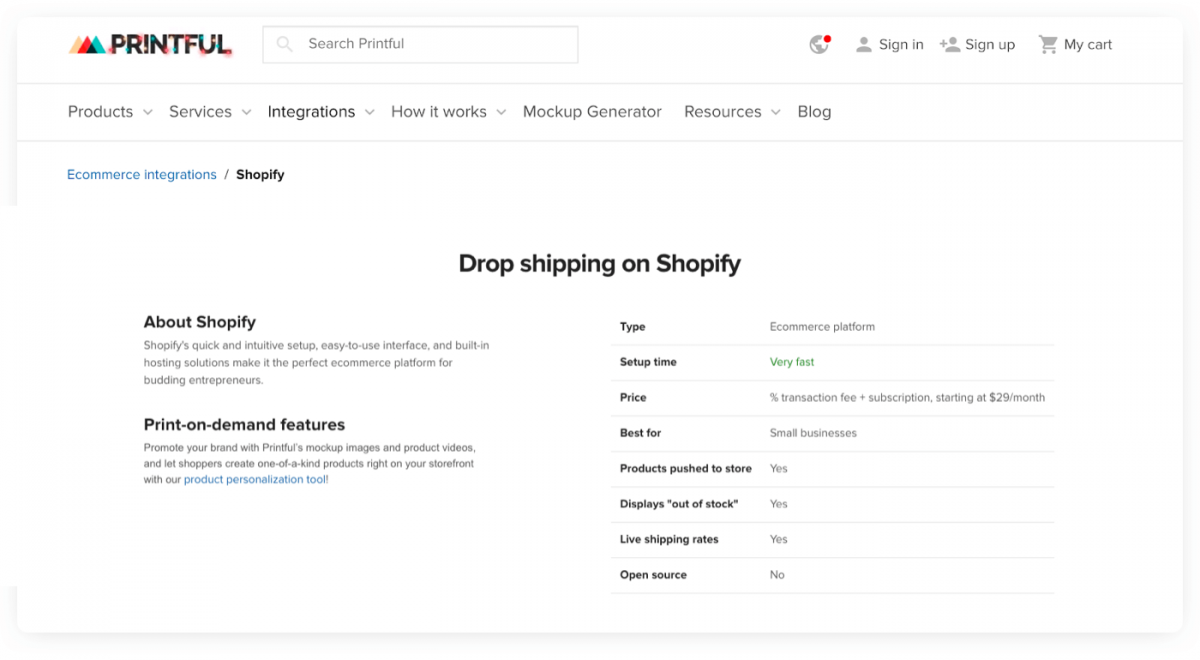
Task: Open the Sign up link
Action: 990,45
